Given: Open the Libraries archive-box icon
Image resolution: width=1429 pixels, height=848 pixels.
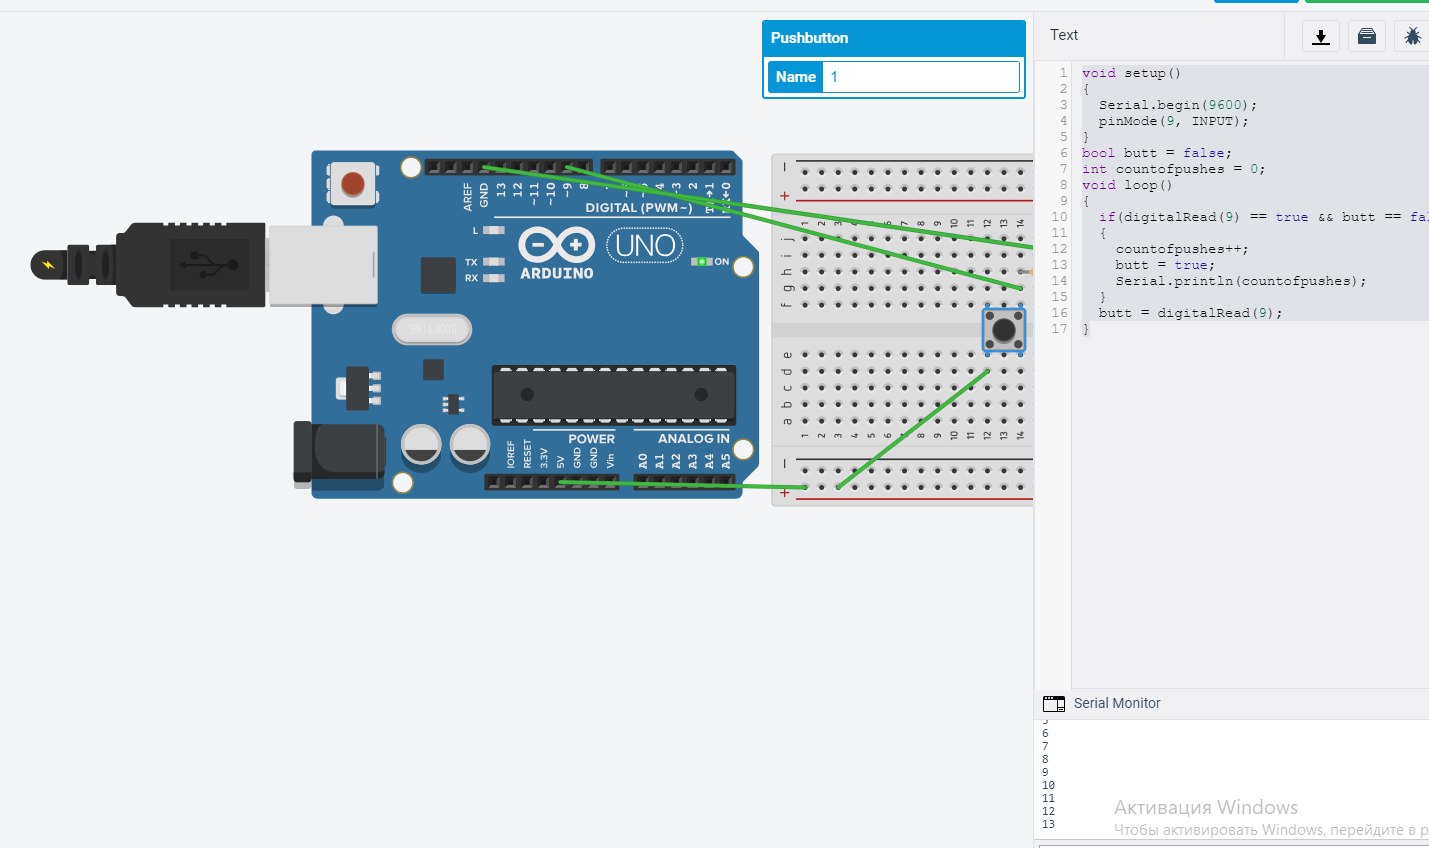Looking at the screenshot, I should [x=1366, y=37].
